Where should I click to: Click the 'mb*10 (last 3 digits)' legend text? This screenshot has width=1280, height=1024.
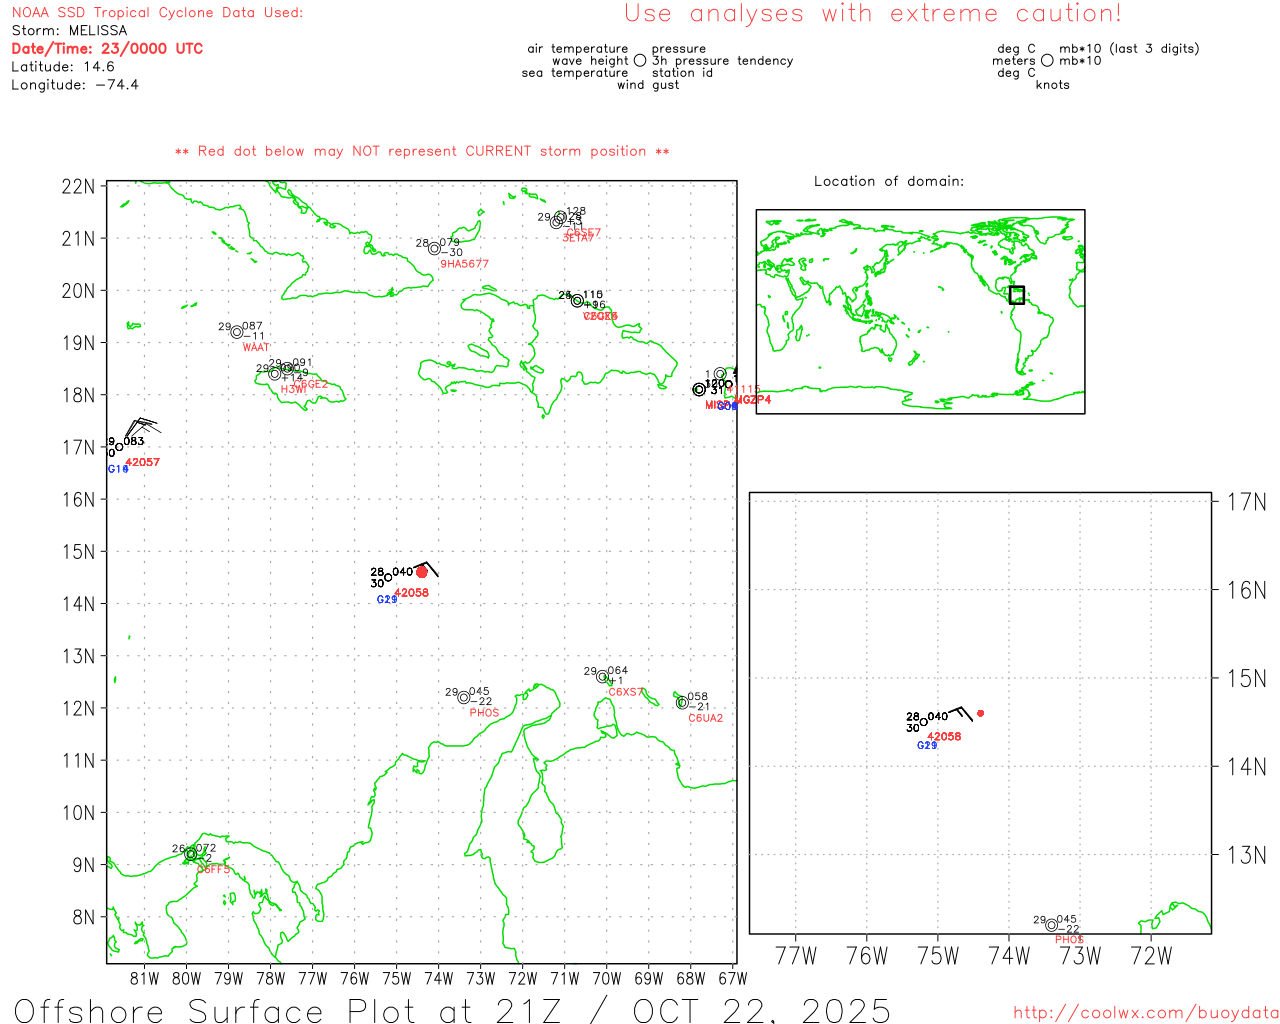pyautogui.click(x=1129, y=49)
